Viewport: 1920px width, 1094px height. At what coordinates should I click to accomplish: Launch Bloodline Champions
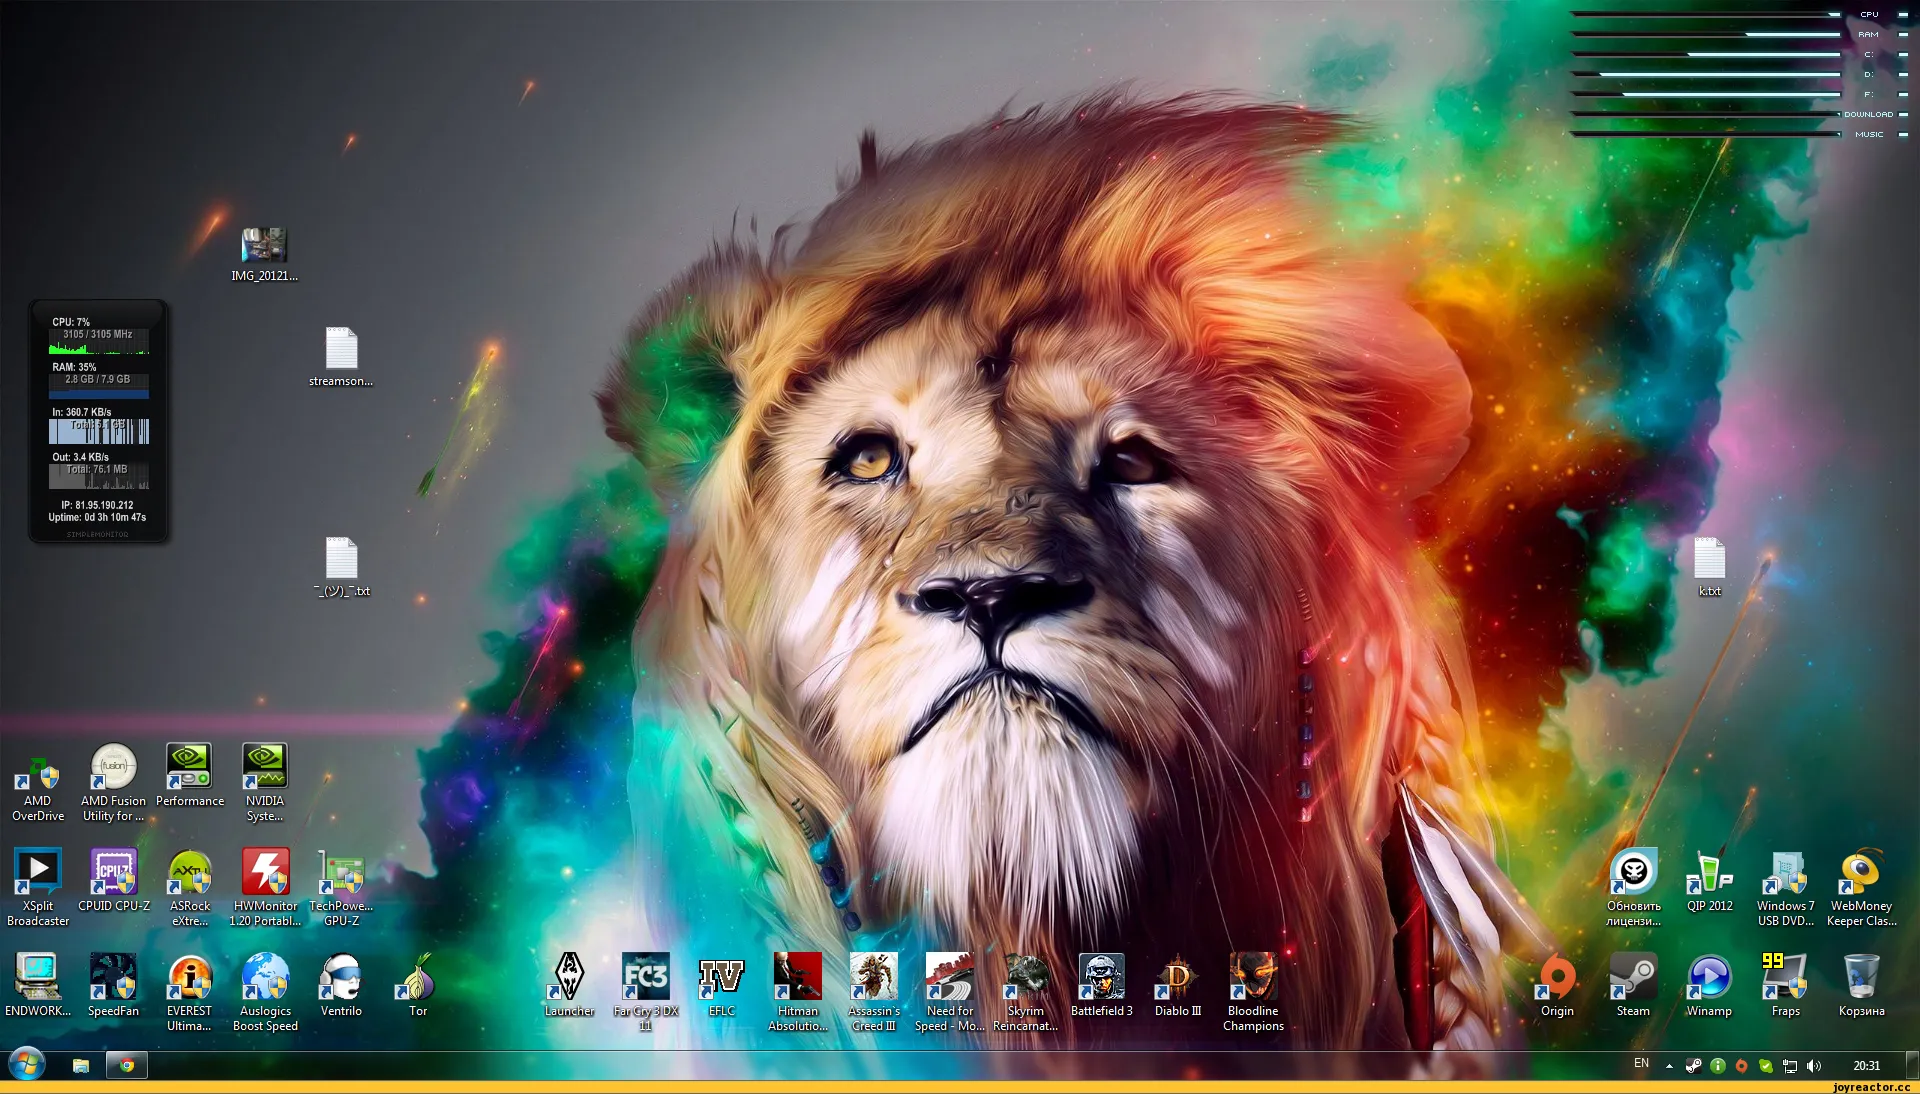click(1253, 992)
